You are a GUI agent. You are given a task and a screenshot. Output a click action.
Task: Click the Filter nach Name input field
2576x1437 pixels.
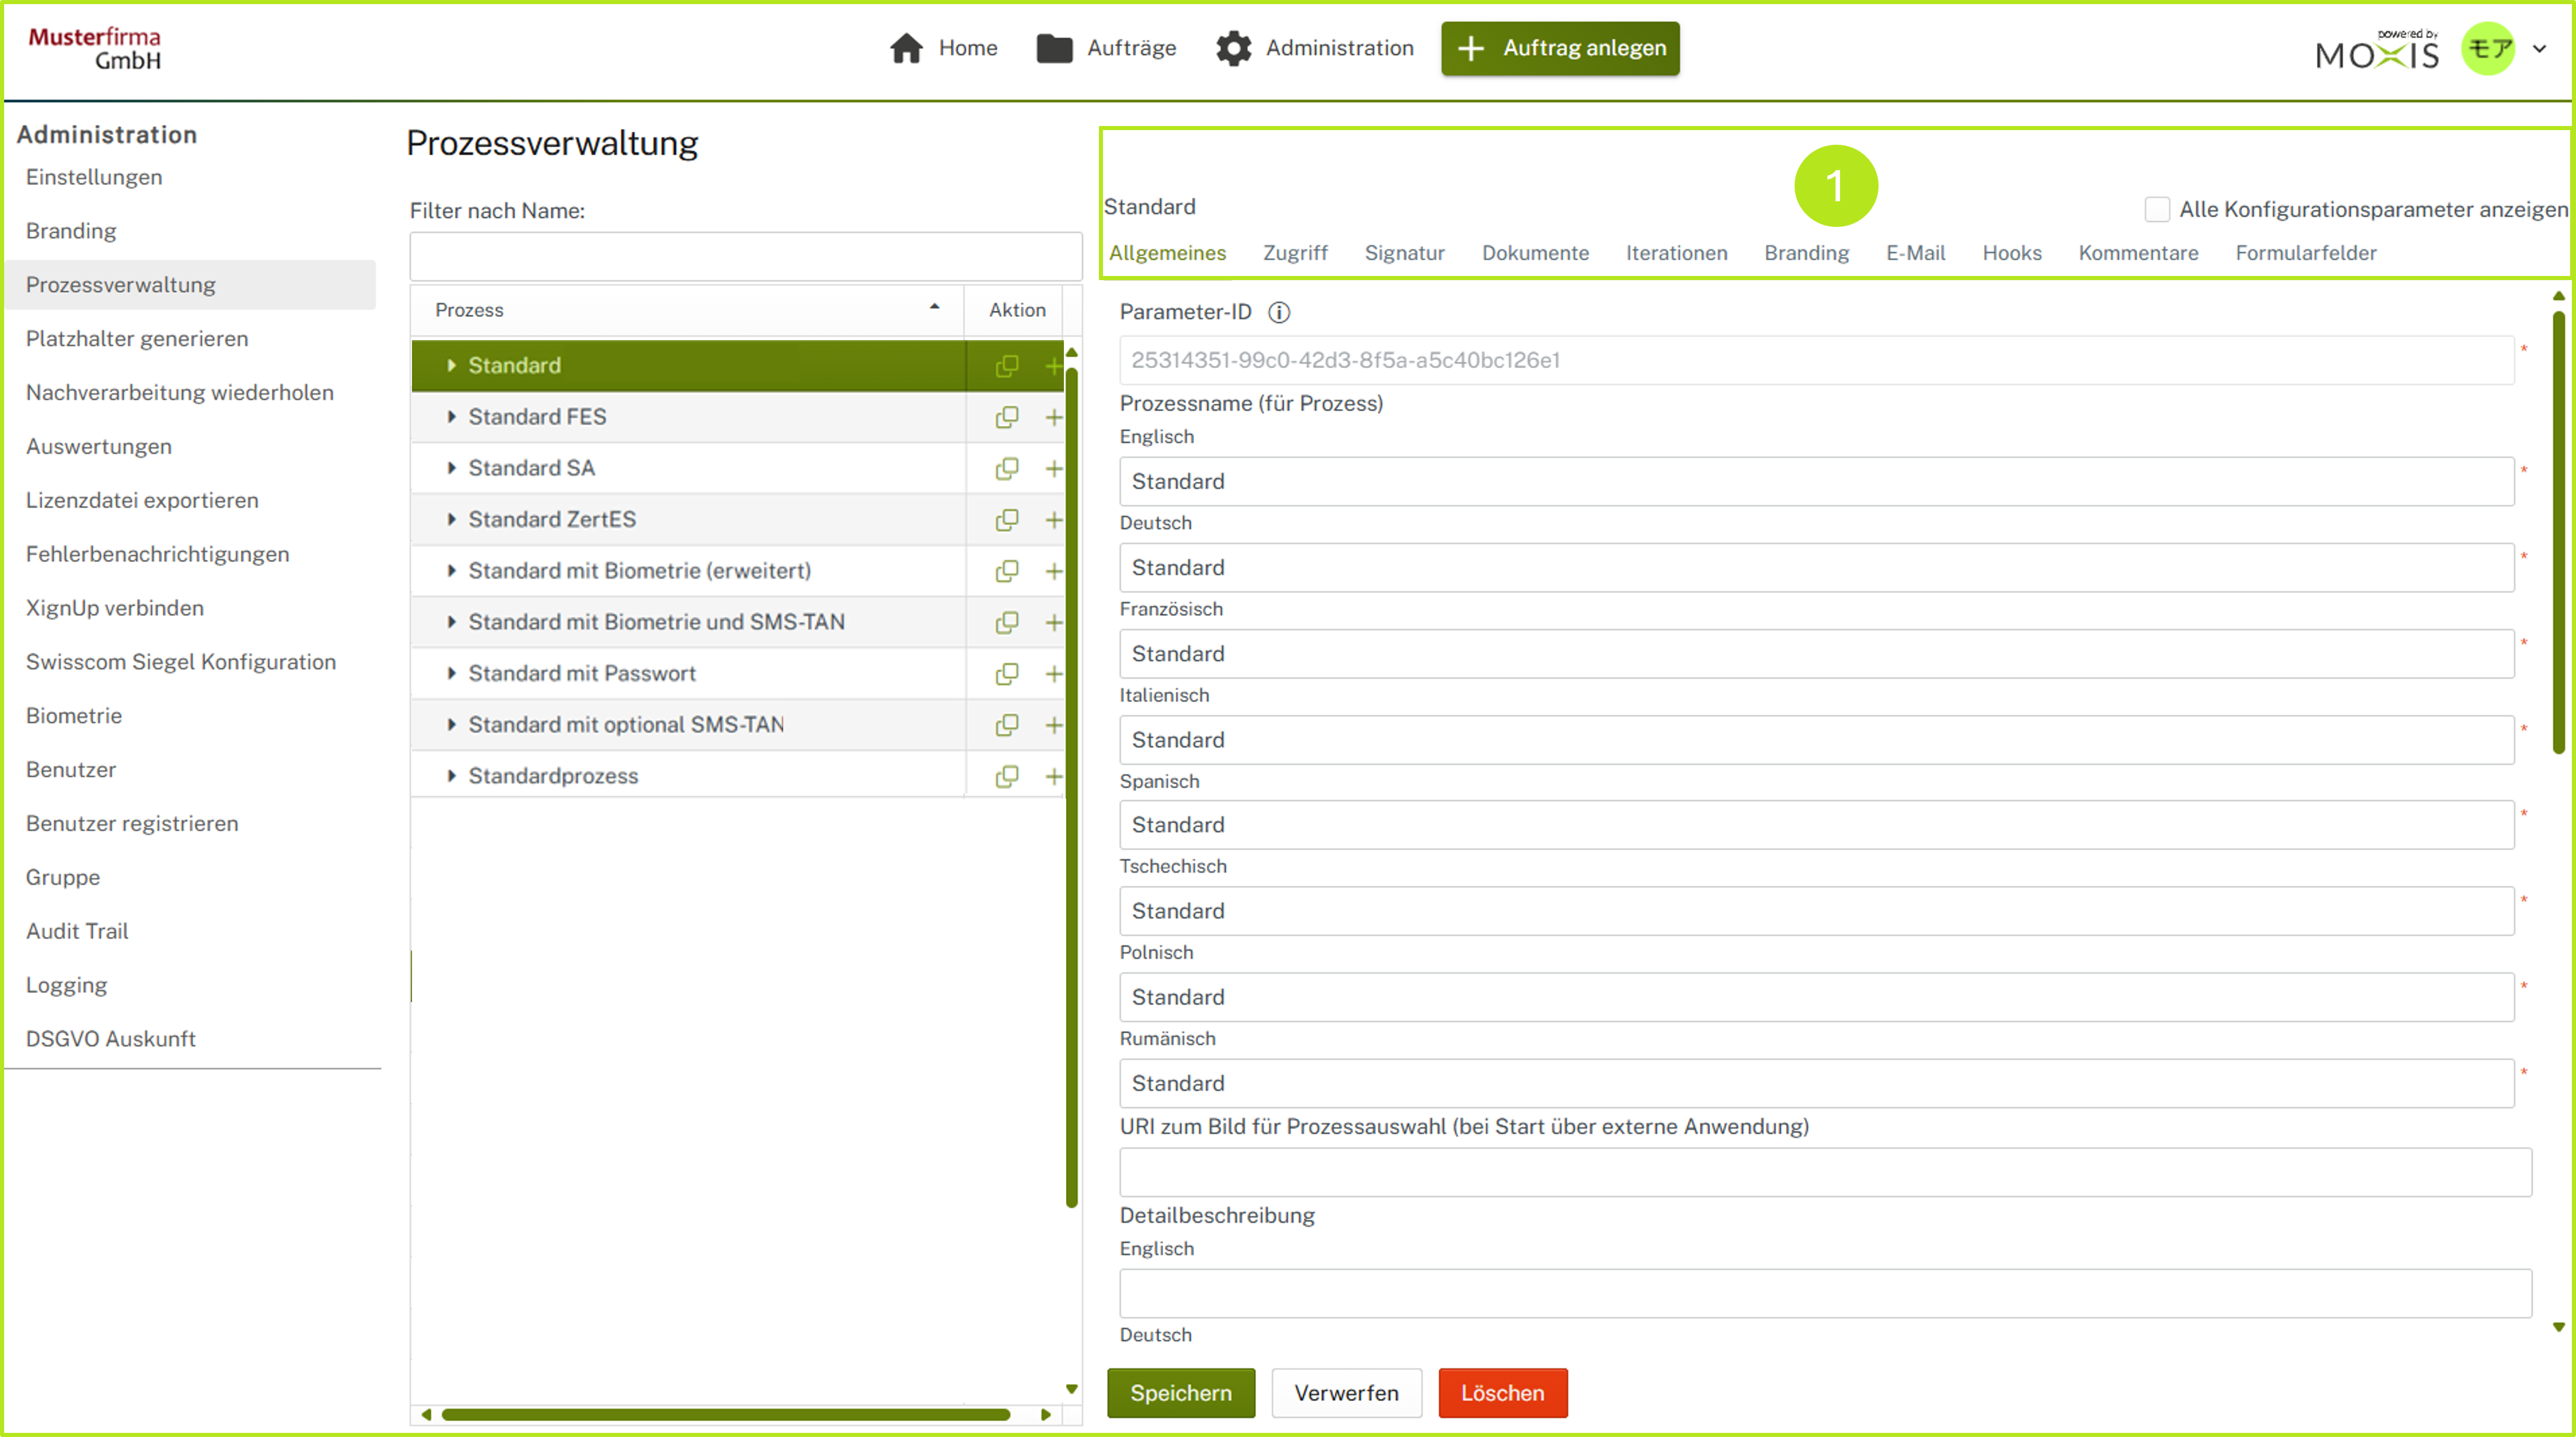pyautogui.click(x=745, y=257)
